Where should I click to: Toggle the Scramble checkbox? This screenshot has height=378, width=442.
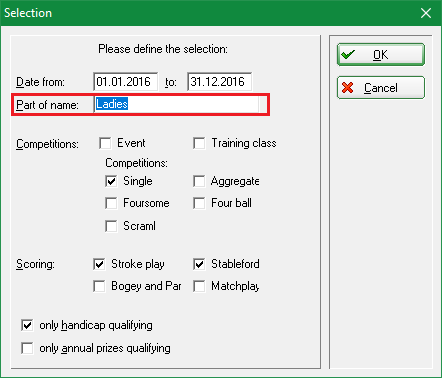[111, 226]
